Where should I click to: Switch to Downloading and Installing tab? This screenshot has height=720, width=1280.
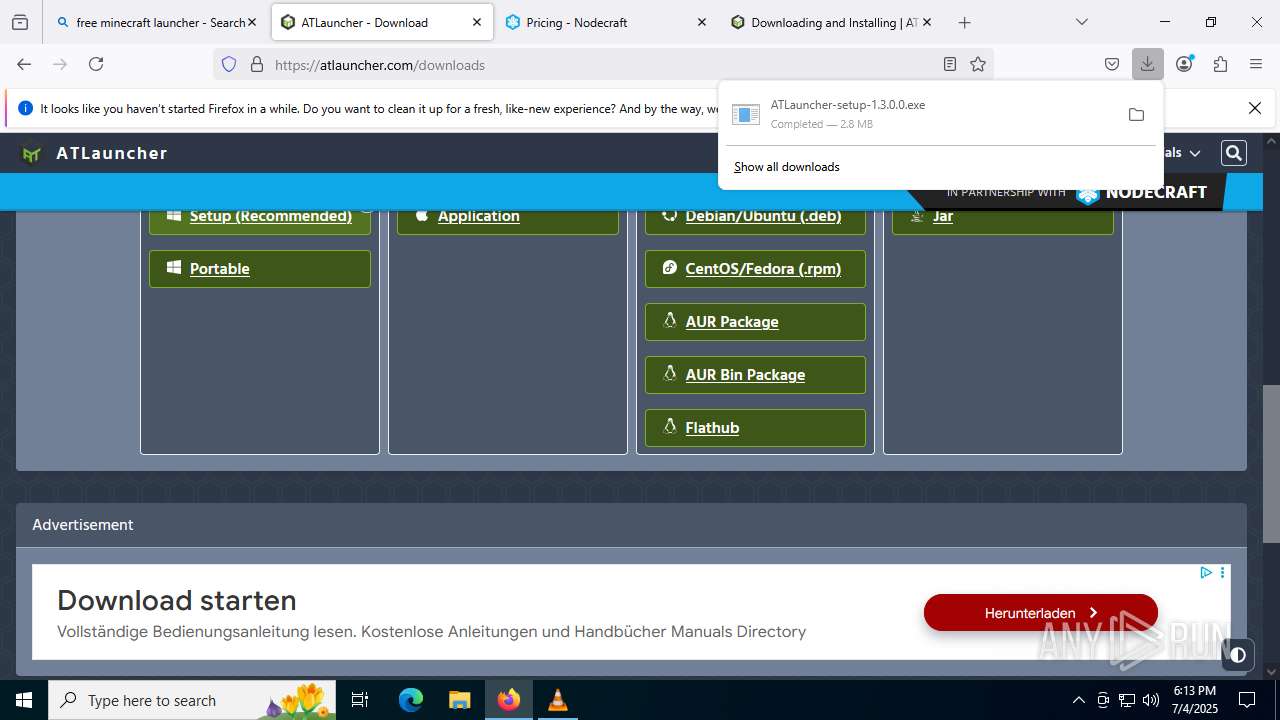(x=831, y=22)
